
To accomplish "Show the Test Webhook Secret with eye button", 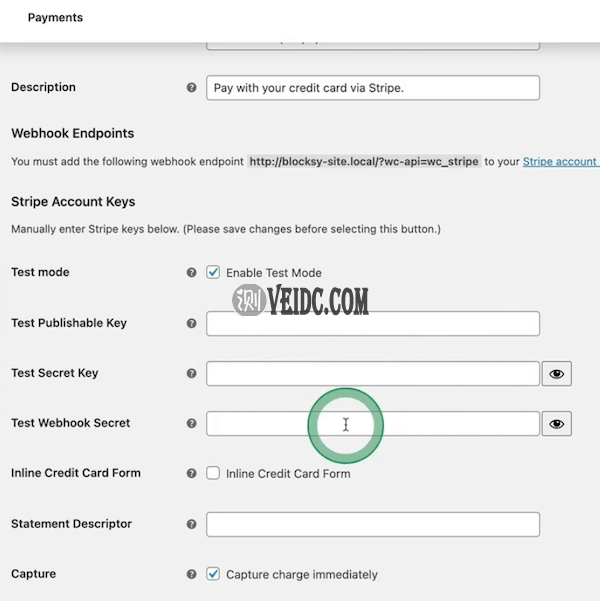I will pyautogui.click(x=557, y=424).
